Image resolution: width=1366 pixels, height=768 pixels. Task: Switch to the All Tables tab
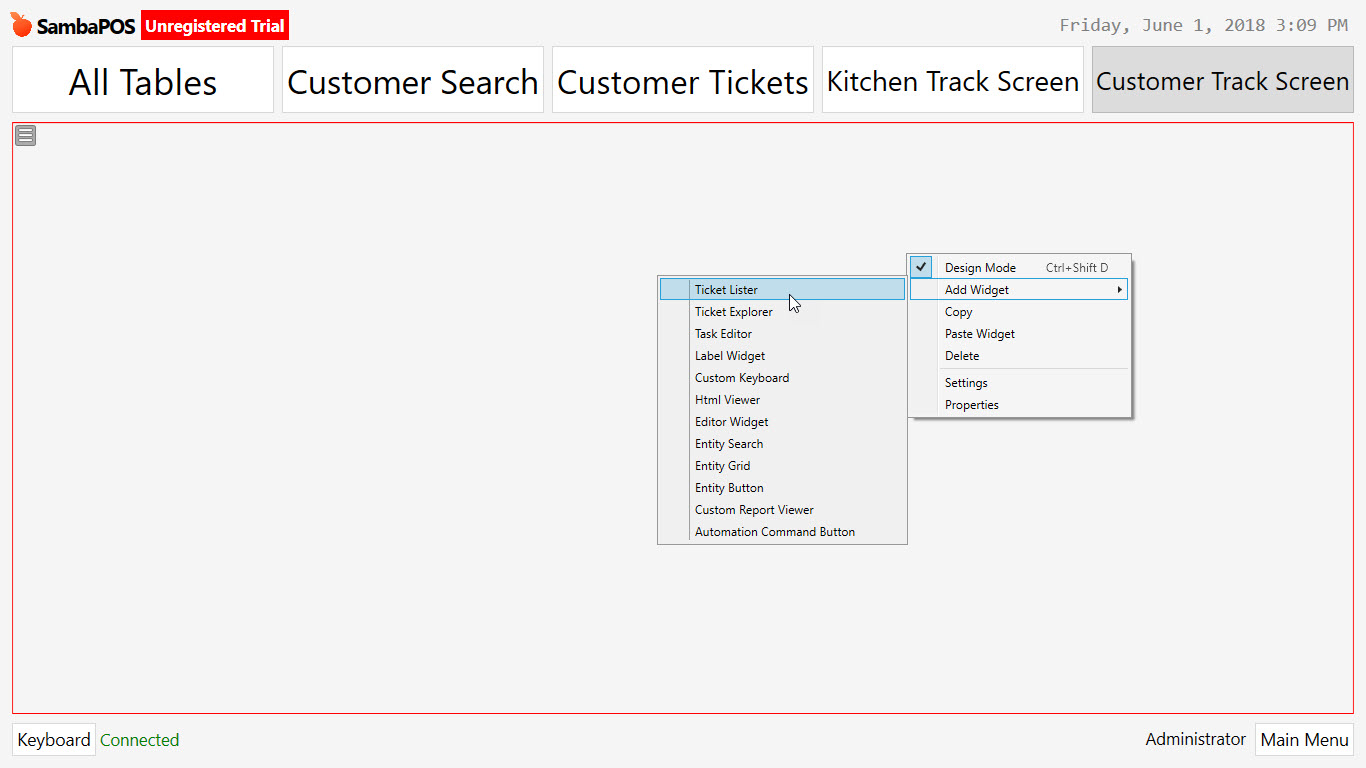click(142, 79)
